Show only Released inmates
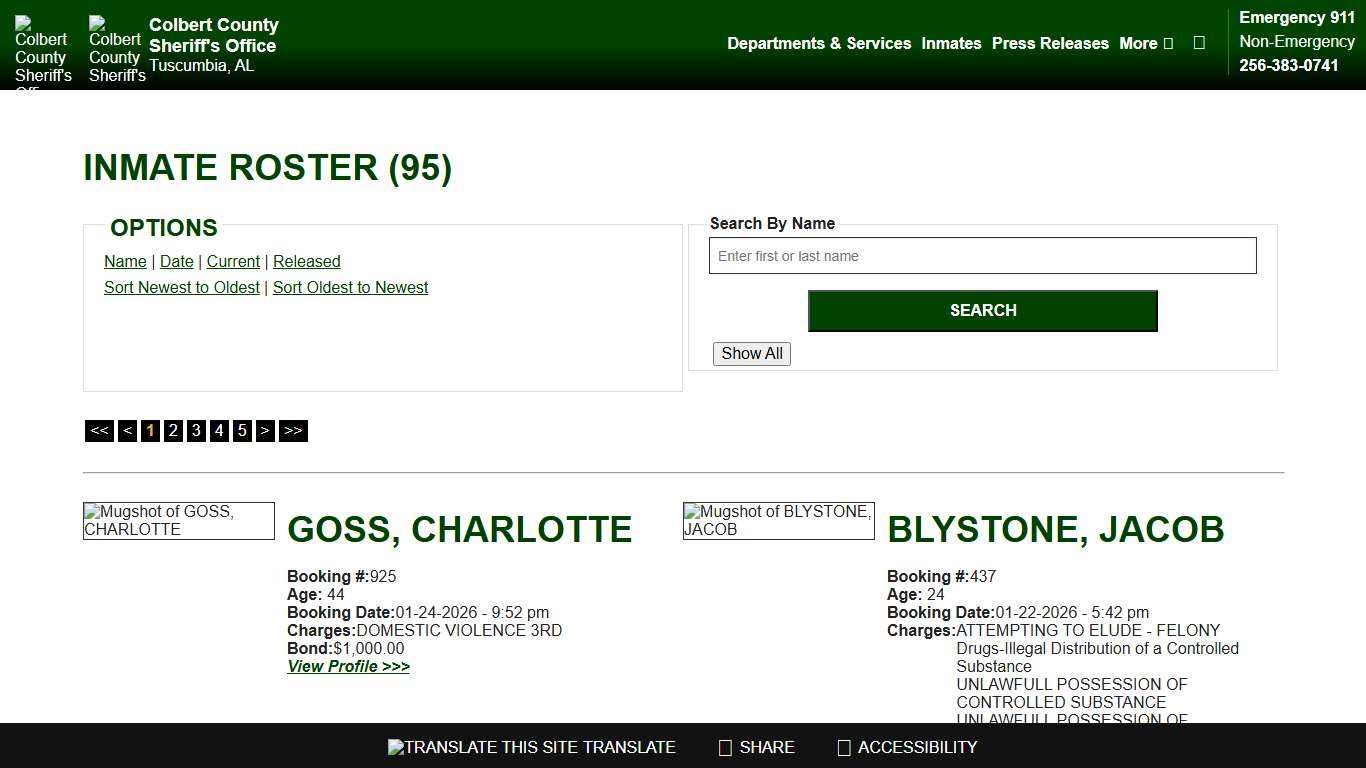The height and width of the screenshot is (768, 1366). (306, 261)
